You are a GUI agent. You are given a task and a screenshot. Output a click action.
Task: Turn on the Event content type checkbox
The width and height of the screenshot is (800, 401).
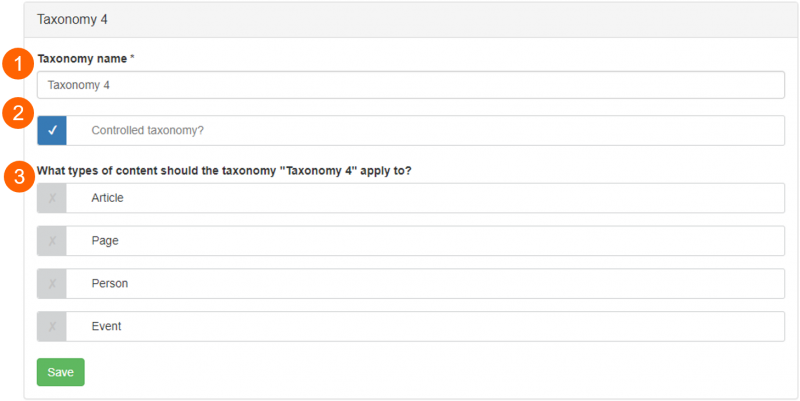(x=52, y=327)
